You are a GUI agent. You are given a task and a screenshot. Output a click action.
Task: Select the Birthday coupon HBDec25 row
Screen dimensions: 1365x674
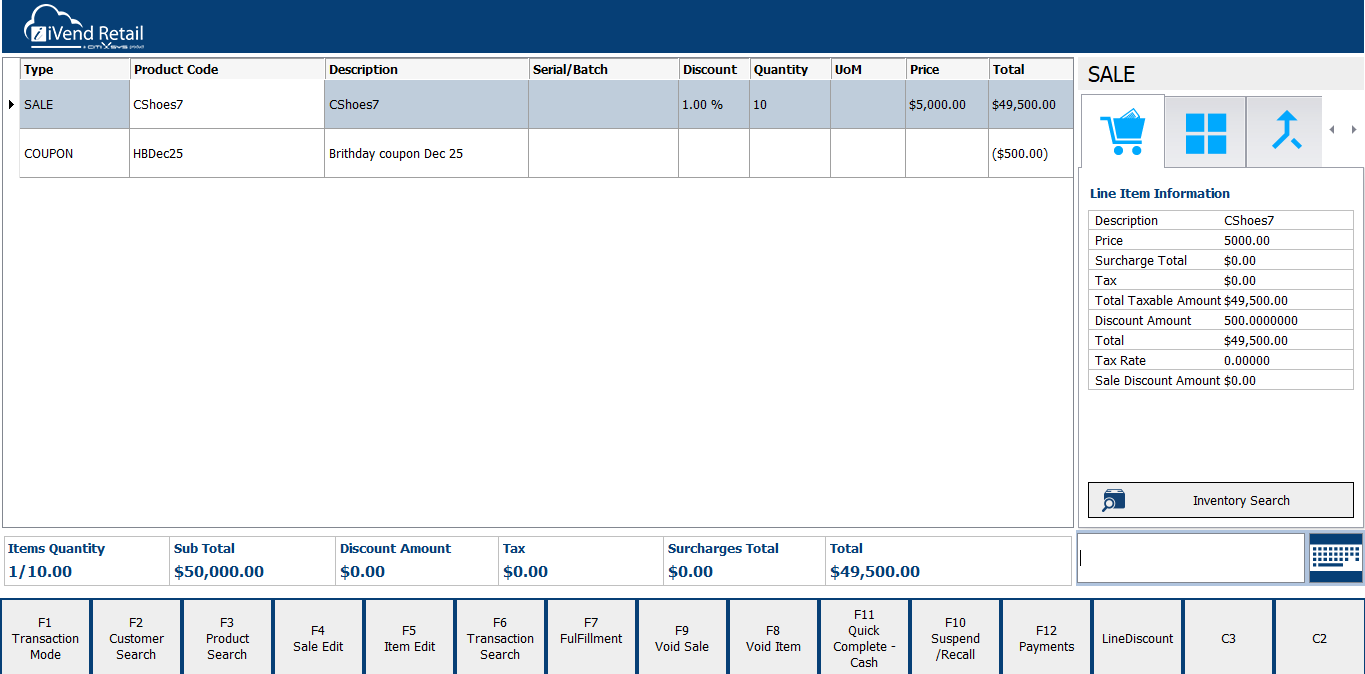click(x=427, y=154)
